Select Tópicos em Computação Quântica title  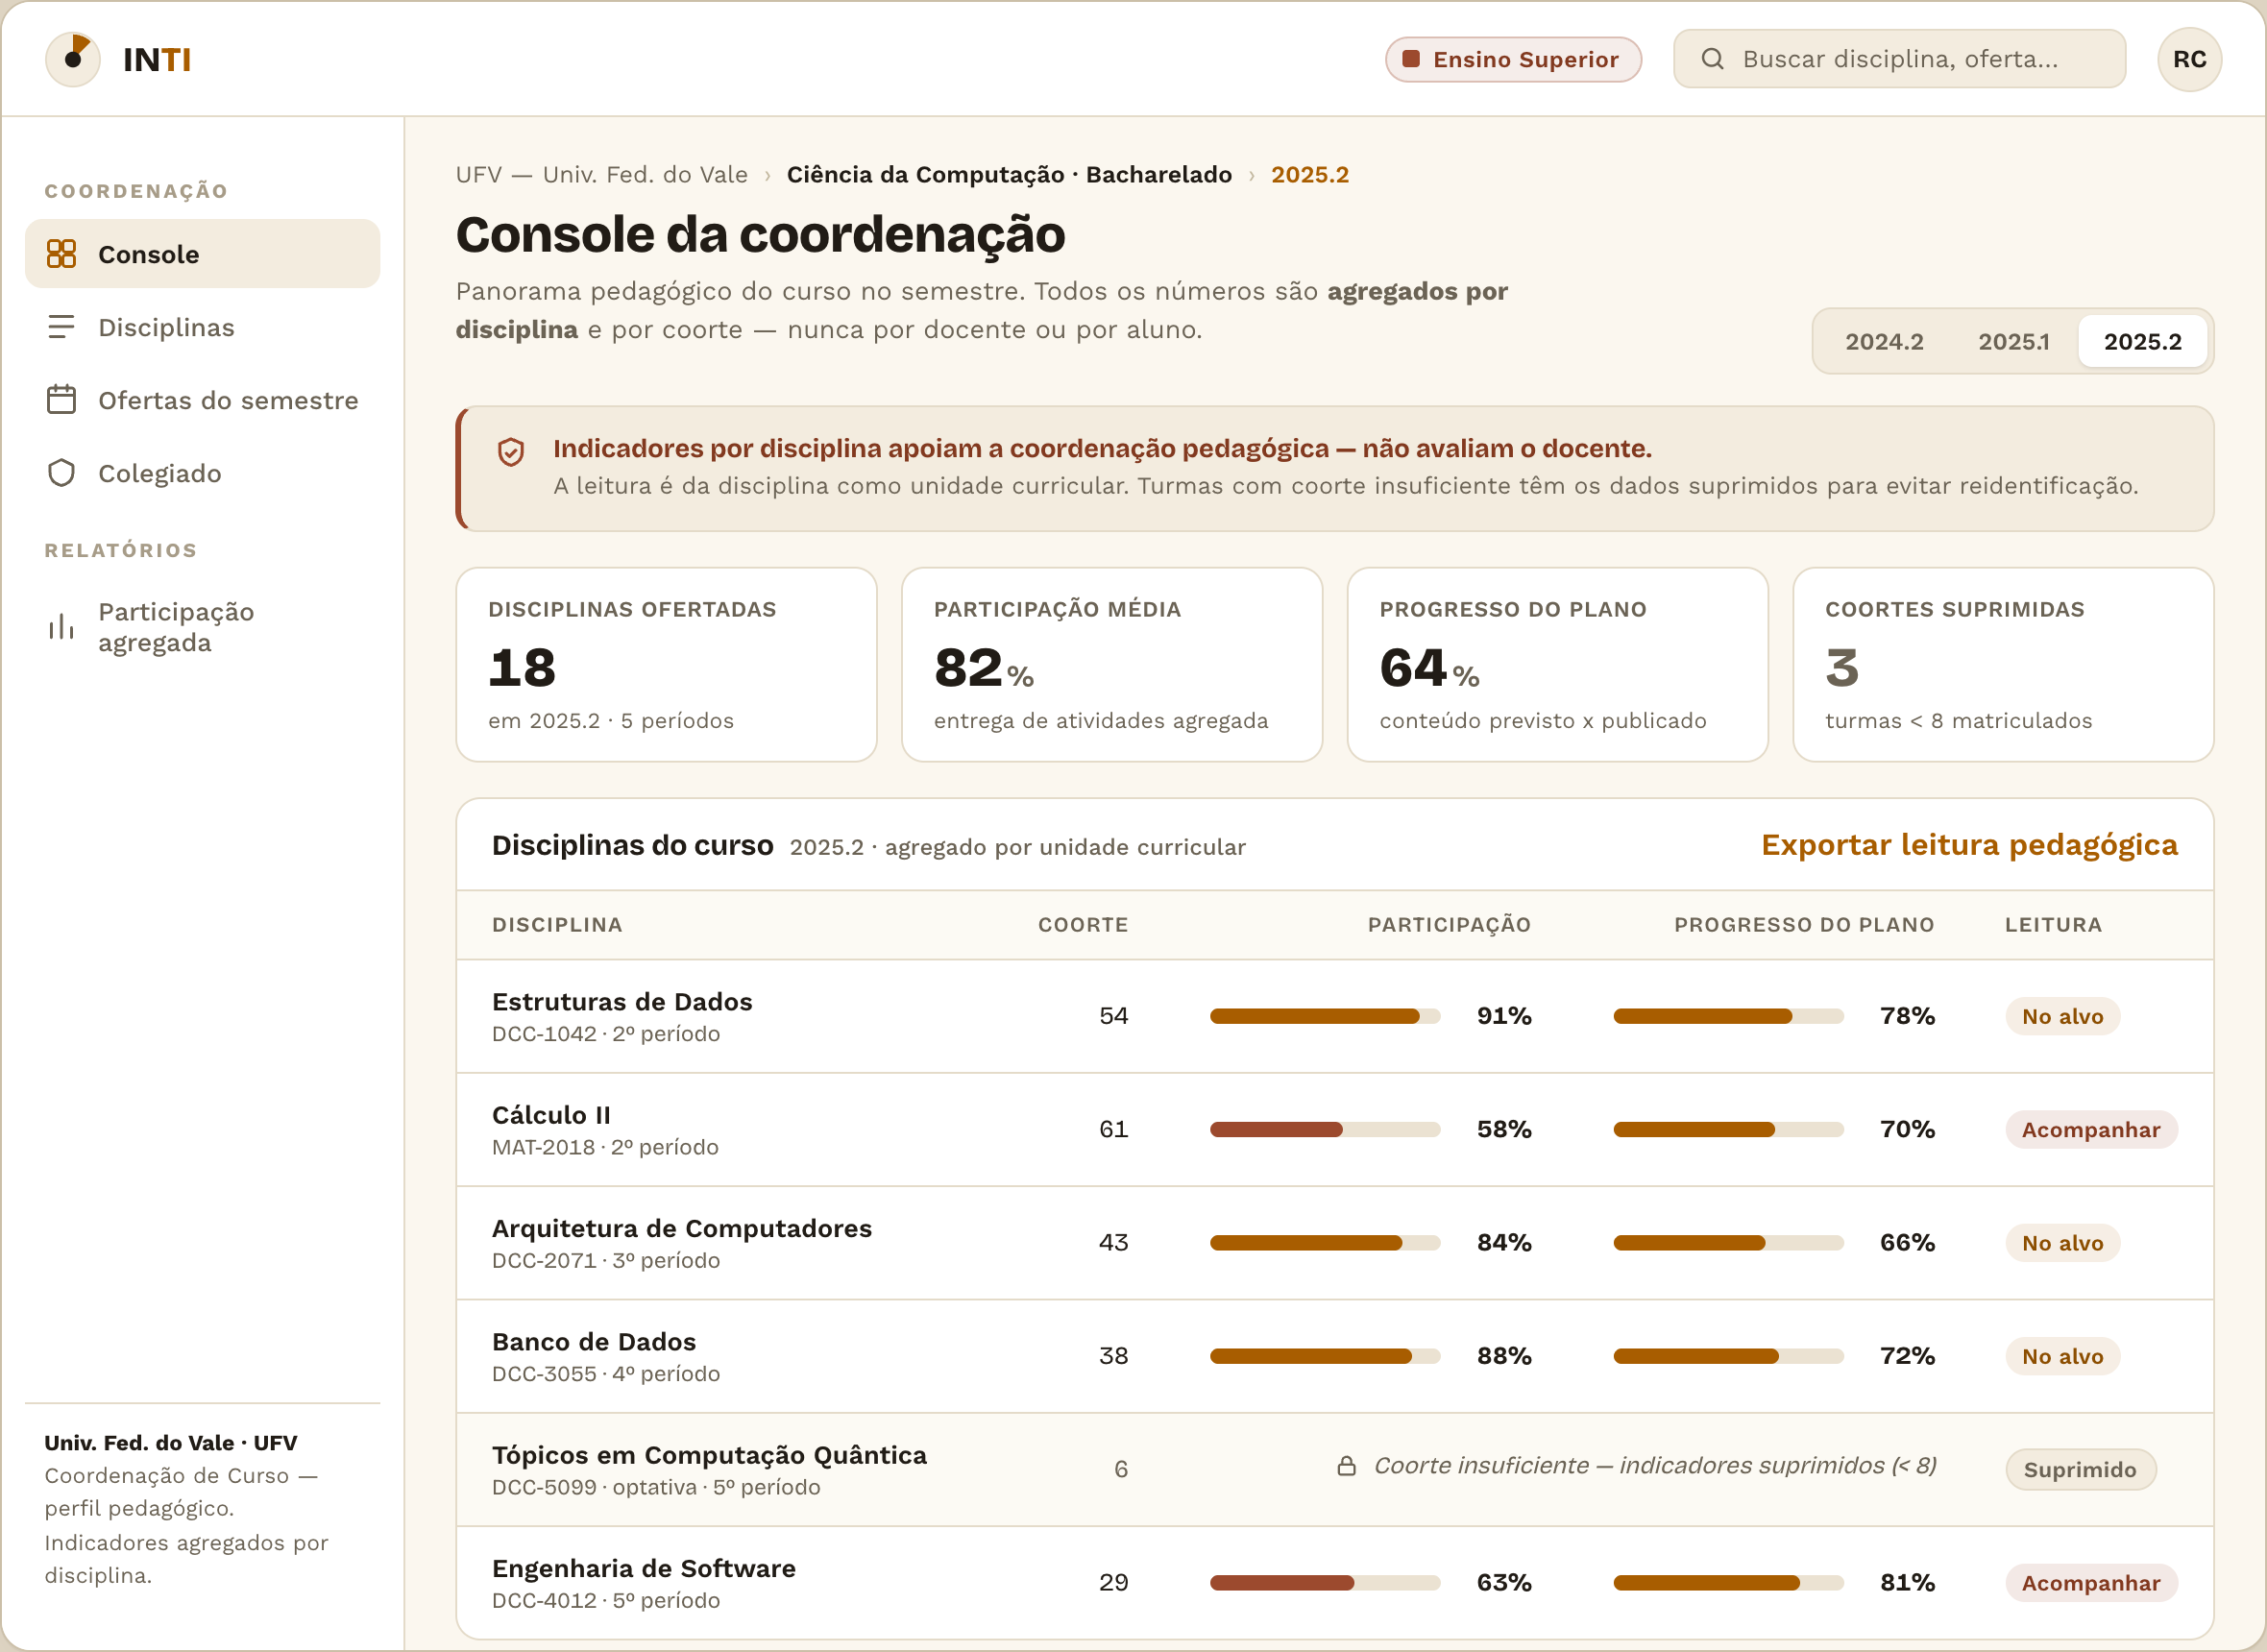[x=709, y=1455]
